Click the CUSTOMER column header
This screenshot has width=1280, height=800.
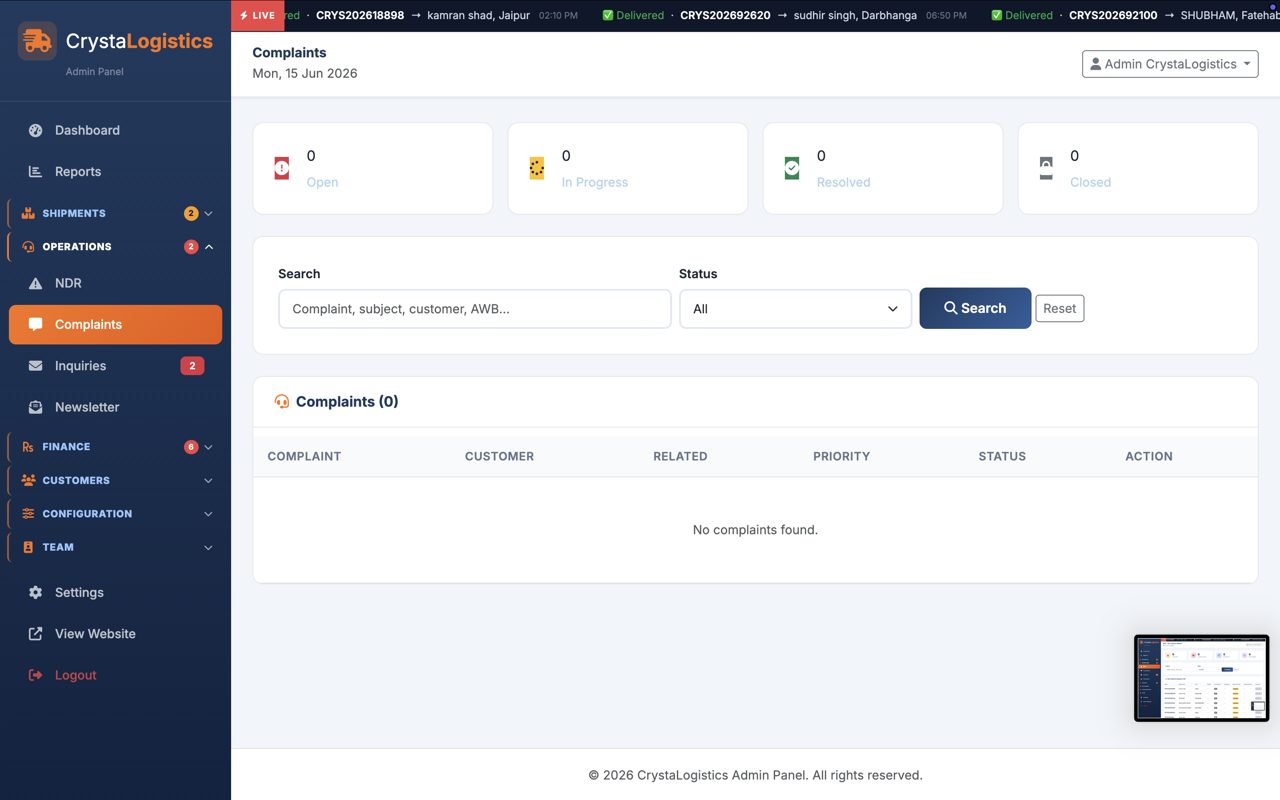[x=499, y=456]
